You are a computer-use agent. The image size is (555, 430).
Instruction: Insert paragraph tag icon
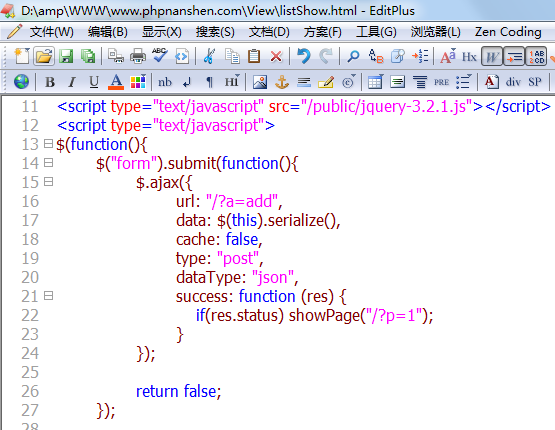coord(209,82)
